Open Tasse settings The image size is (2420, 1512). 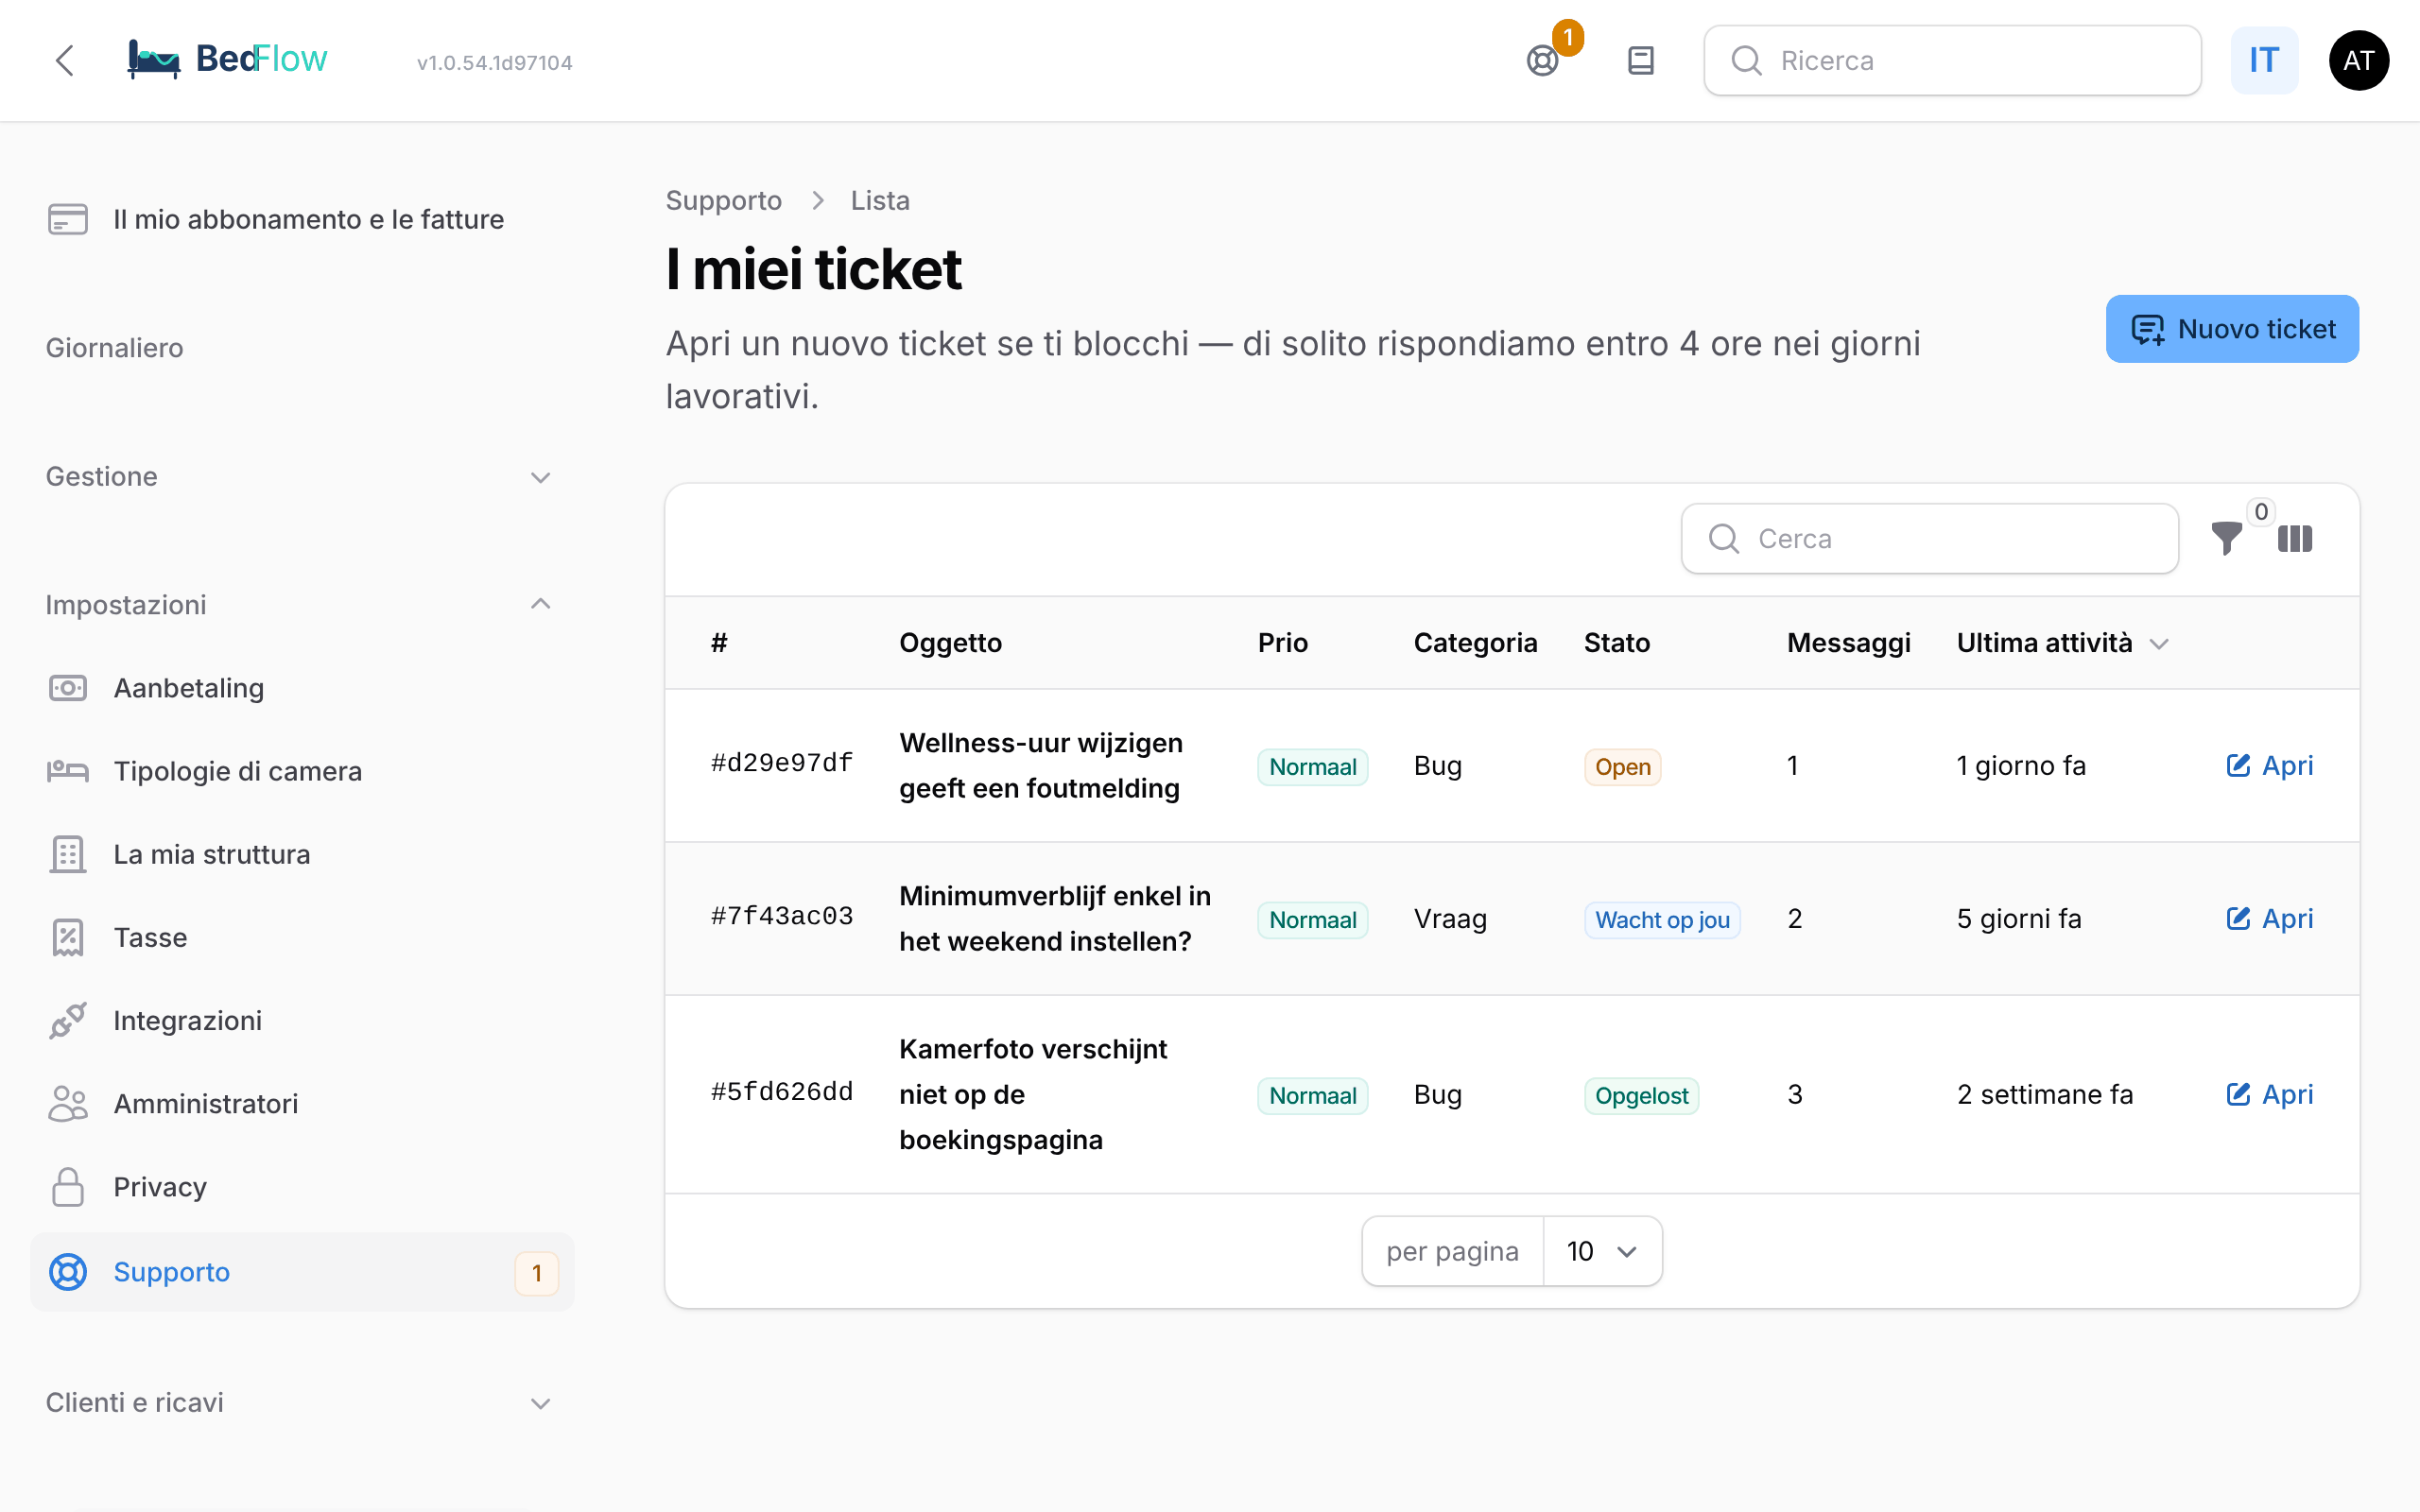click(302, 937)
